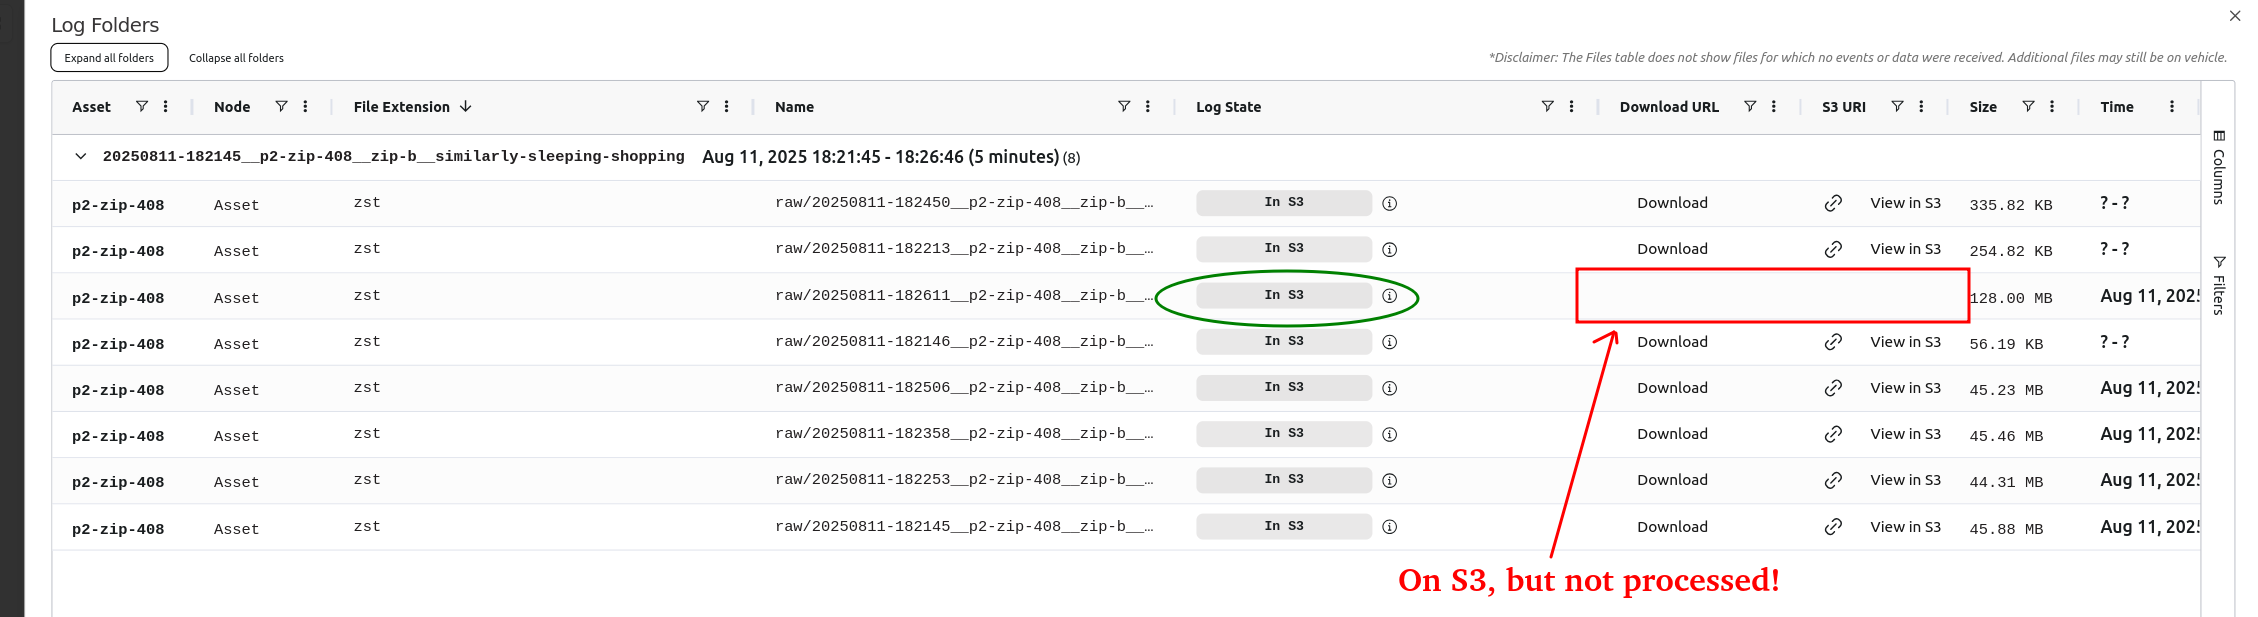Sort by the Node column header
Screen dimensions: 2258x617
coord(232,107)
